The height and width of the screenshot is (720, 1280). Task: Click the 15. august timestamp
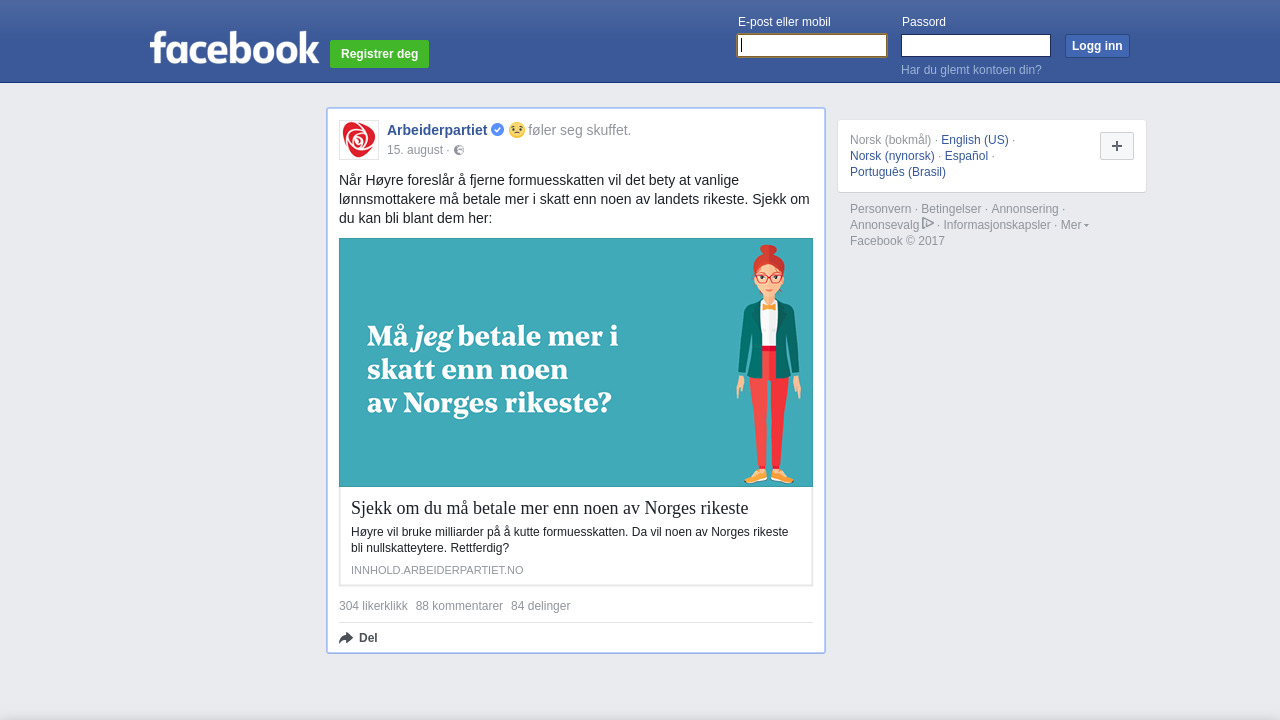click(415, 150)
